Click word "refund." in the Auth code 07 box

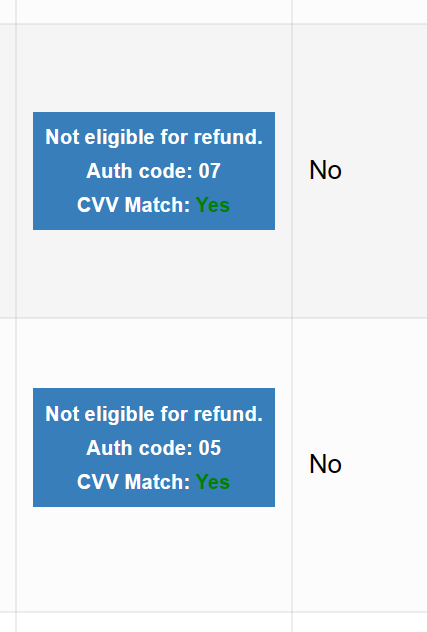coord(228,137)
